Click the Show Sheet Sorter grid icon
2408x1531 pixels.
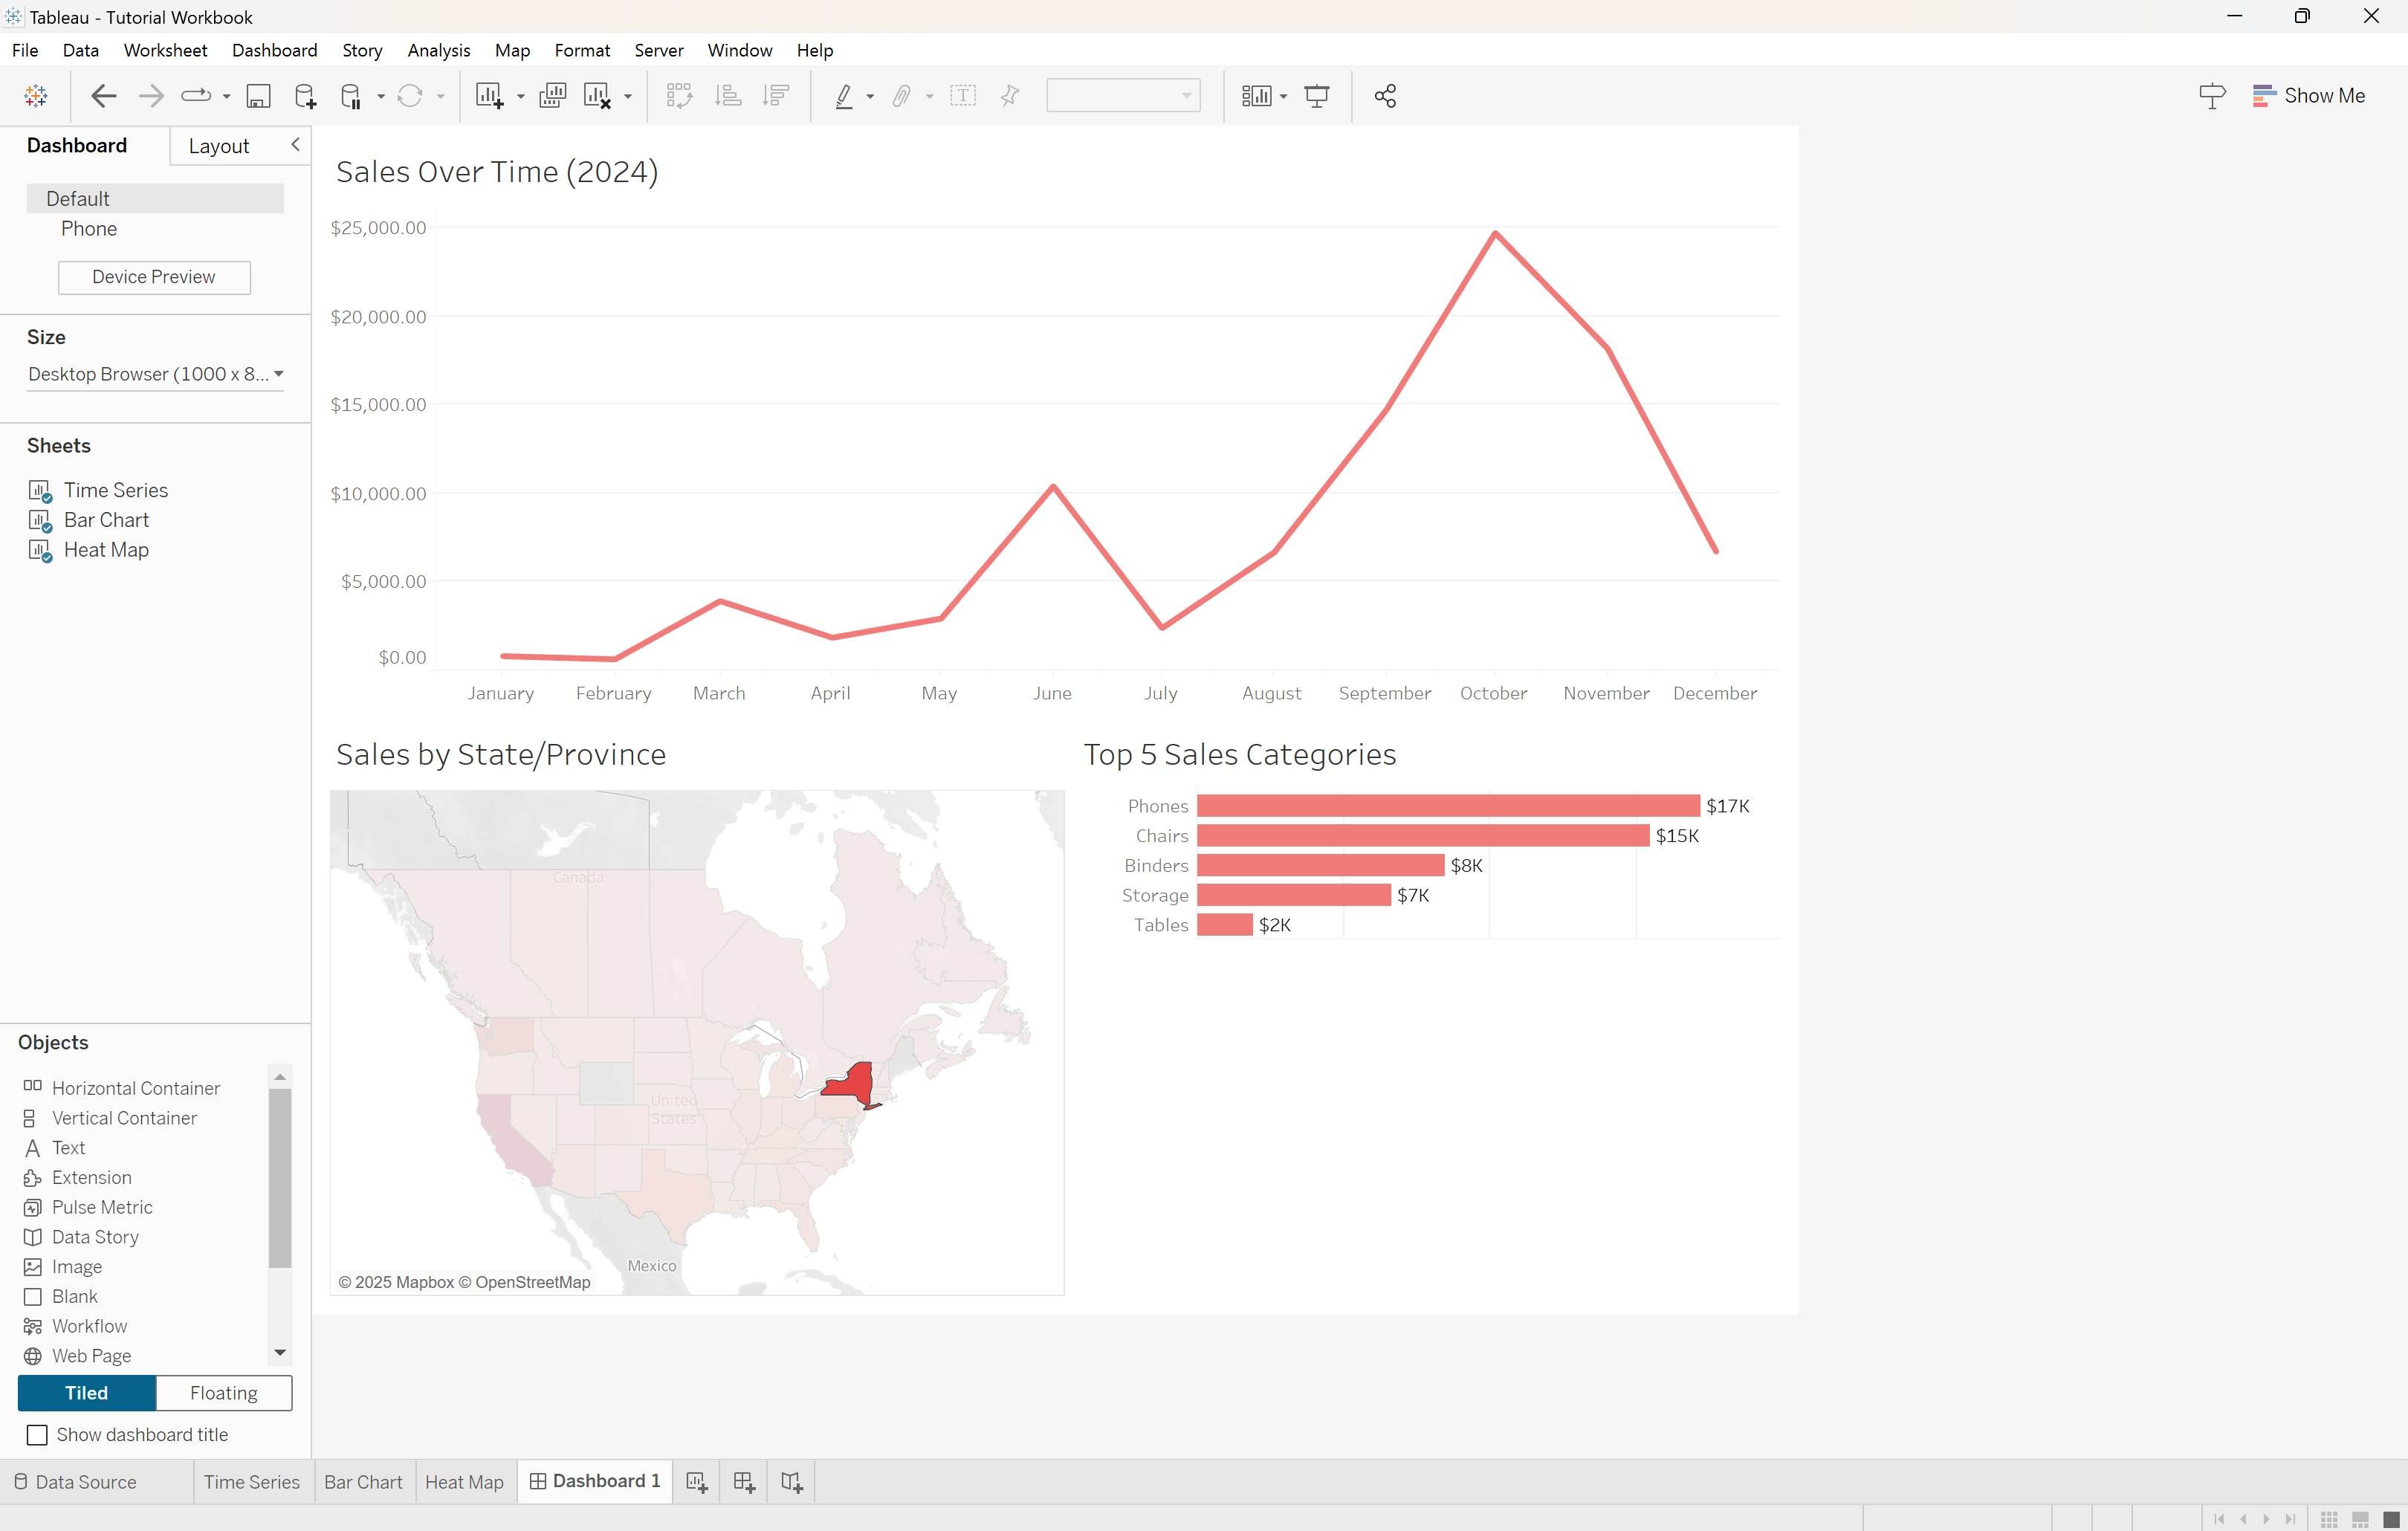(2329, 1519)
